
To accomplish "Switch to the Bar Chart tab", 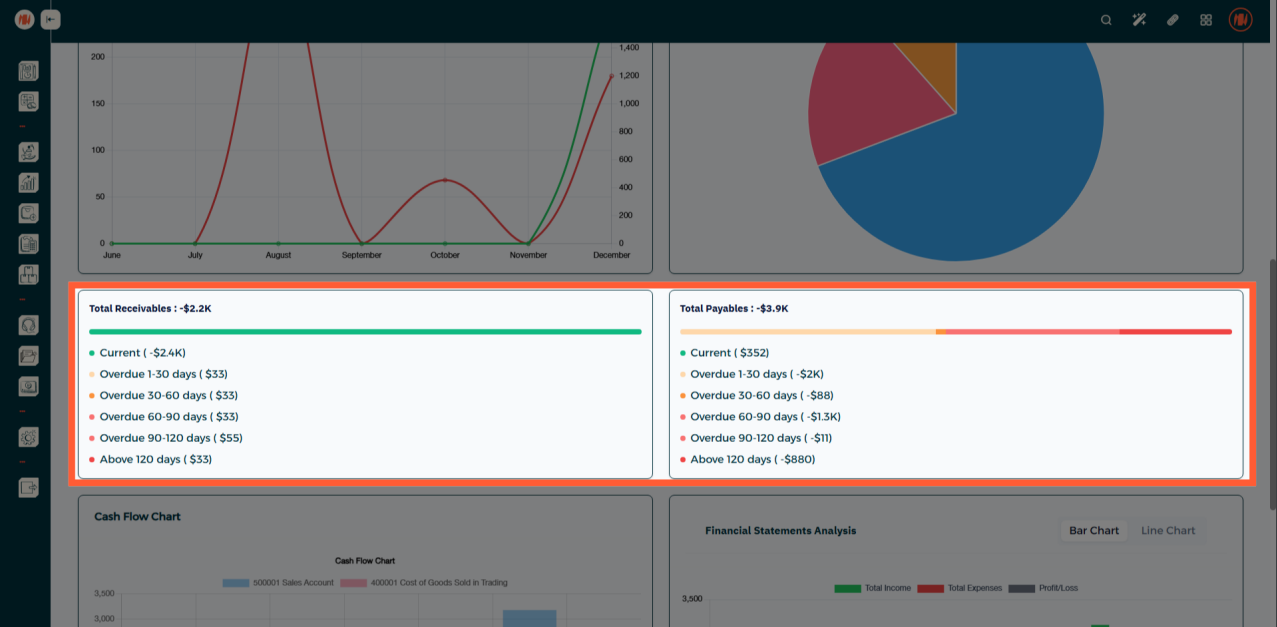I will [1094, 531].
